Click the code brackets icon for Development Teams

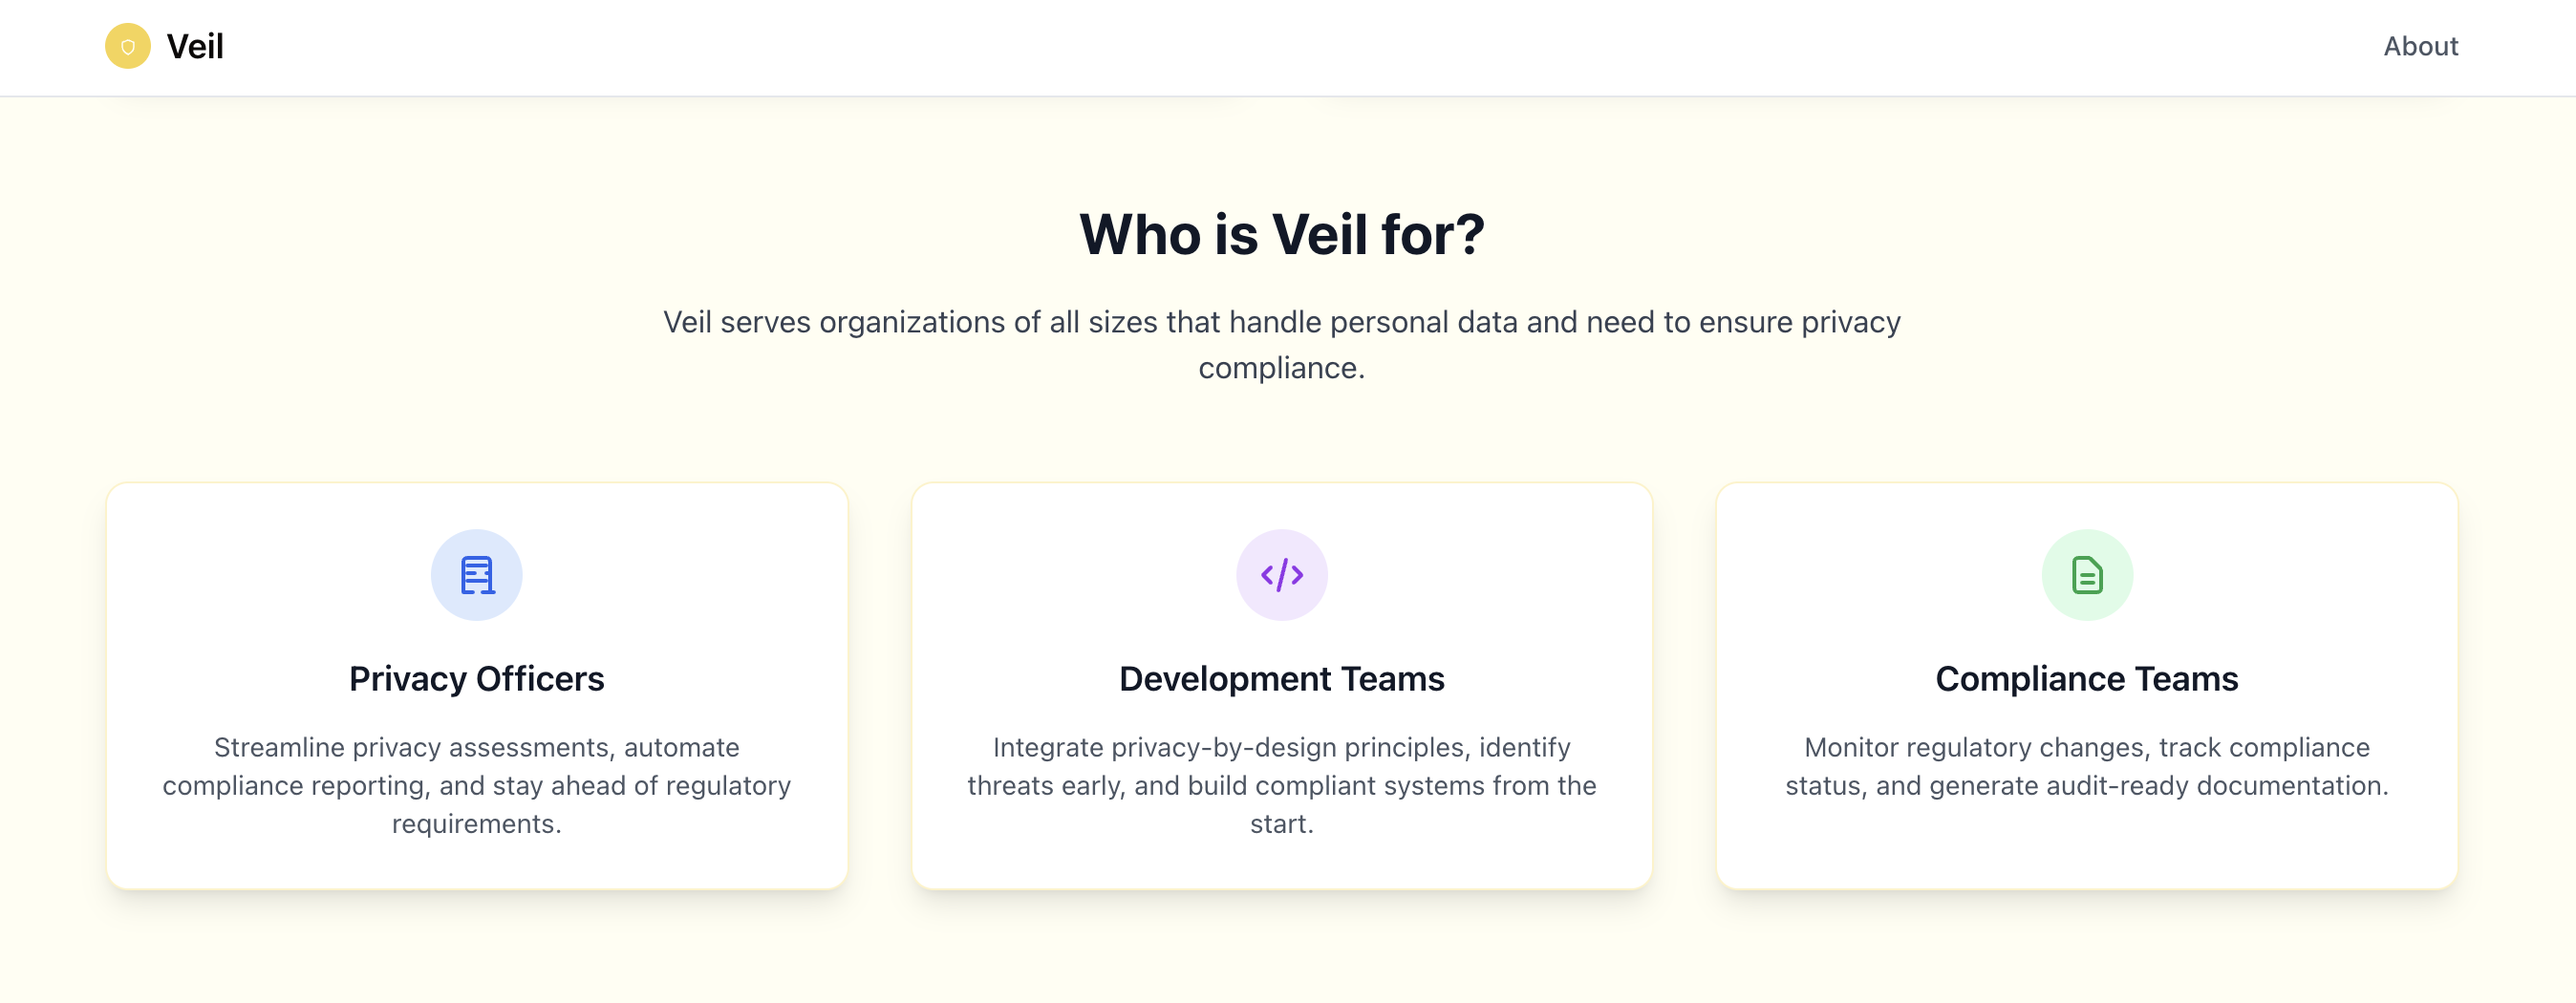tap(1281, 573)
